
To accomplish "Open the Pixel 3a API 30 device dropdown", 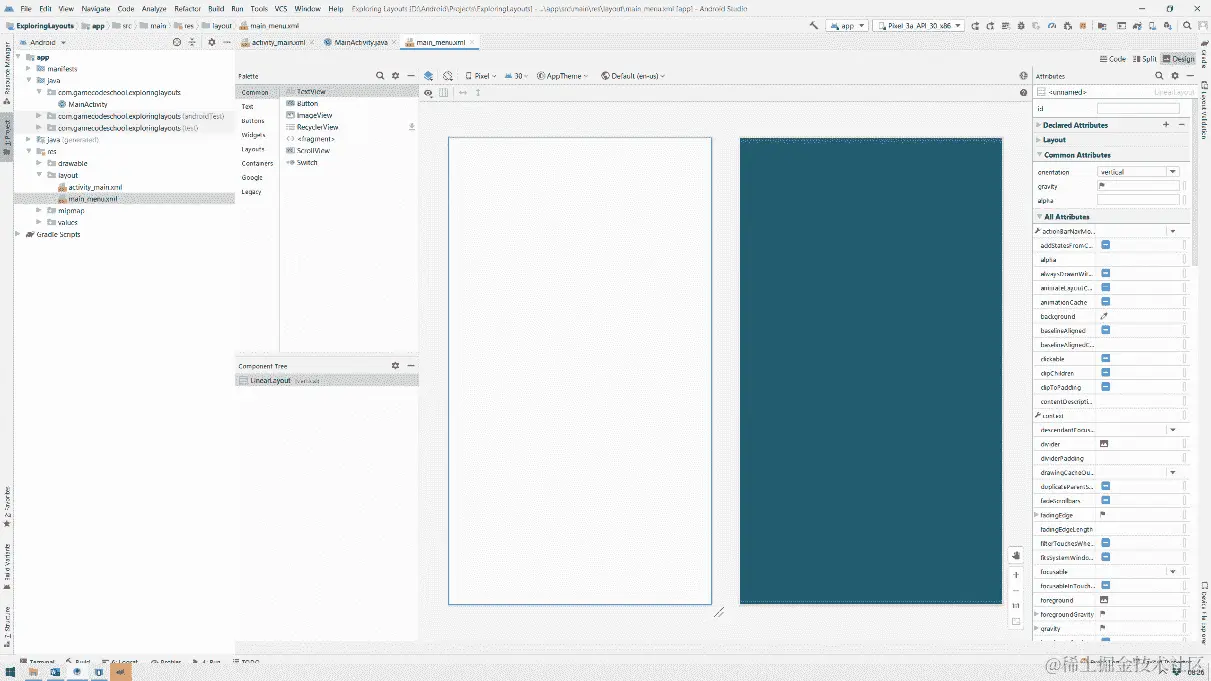I will click(918, 25).
